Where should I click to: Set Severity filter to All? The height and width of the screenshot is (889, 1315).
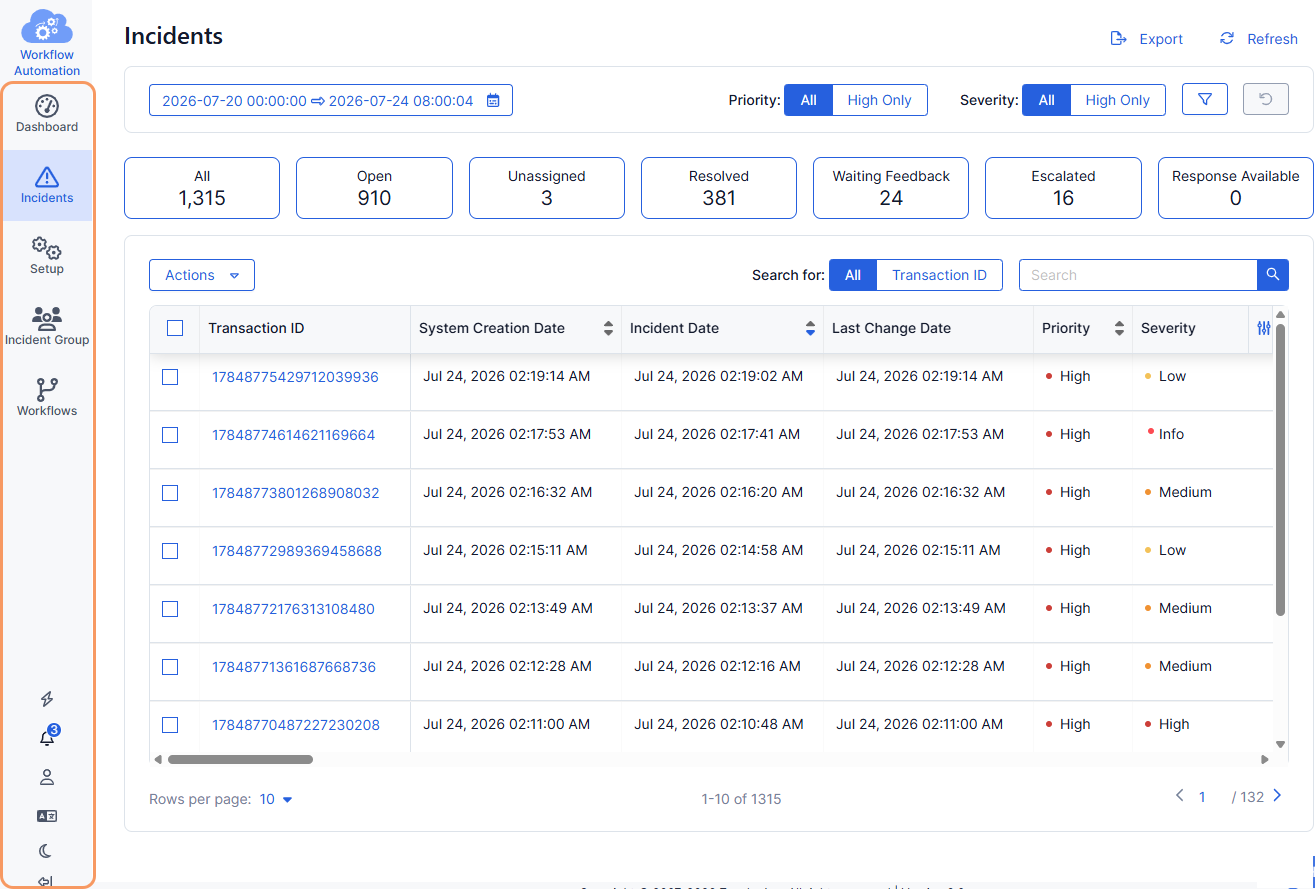(1046, 100)
